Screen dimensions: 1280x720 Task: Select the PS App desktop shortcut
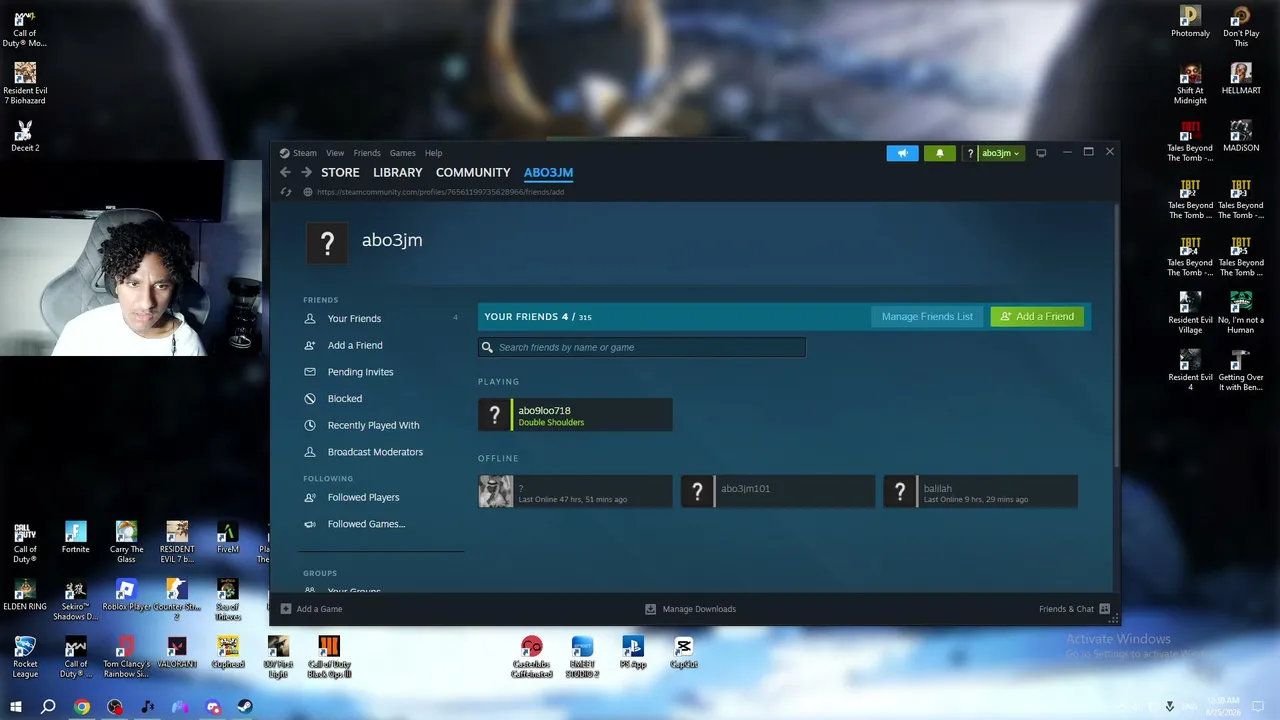coord(633,652)
